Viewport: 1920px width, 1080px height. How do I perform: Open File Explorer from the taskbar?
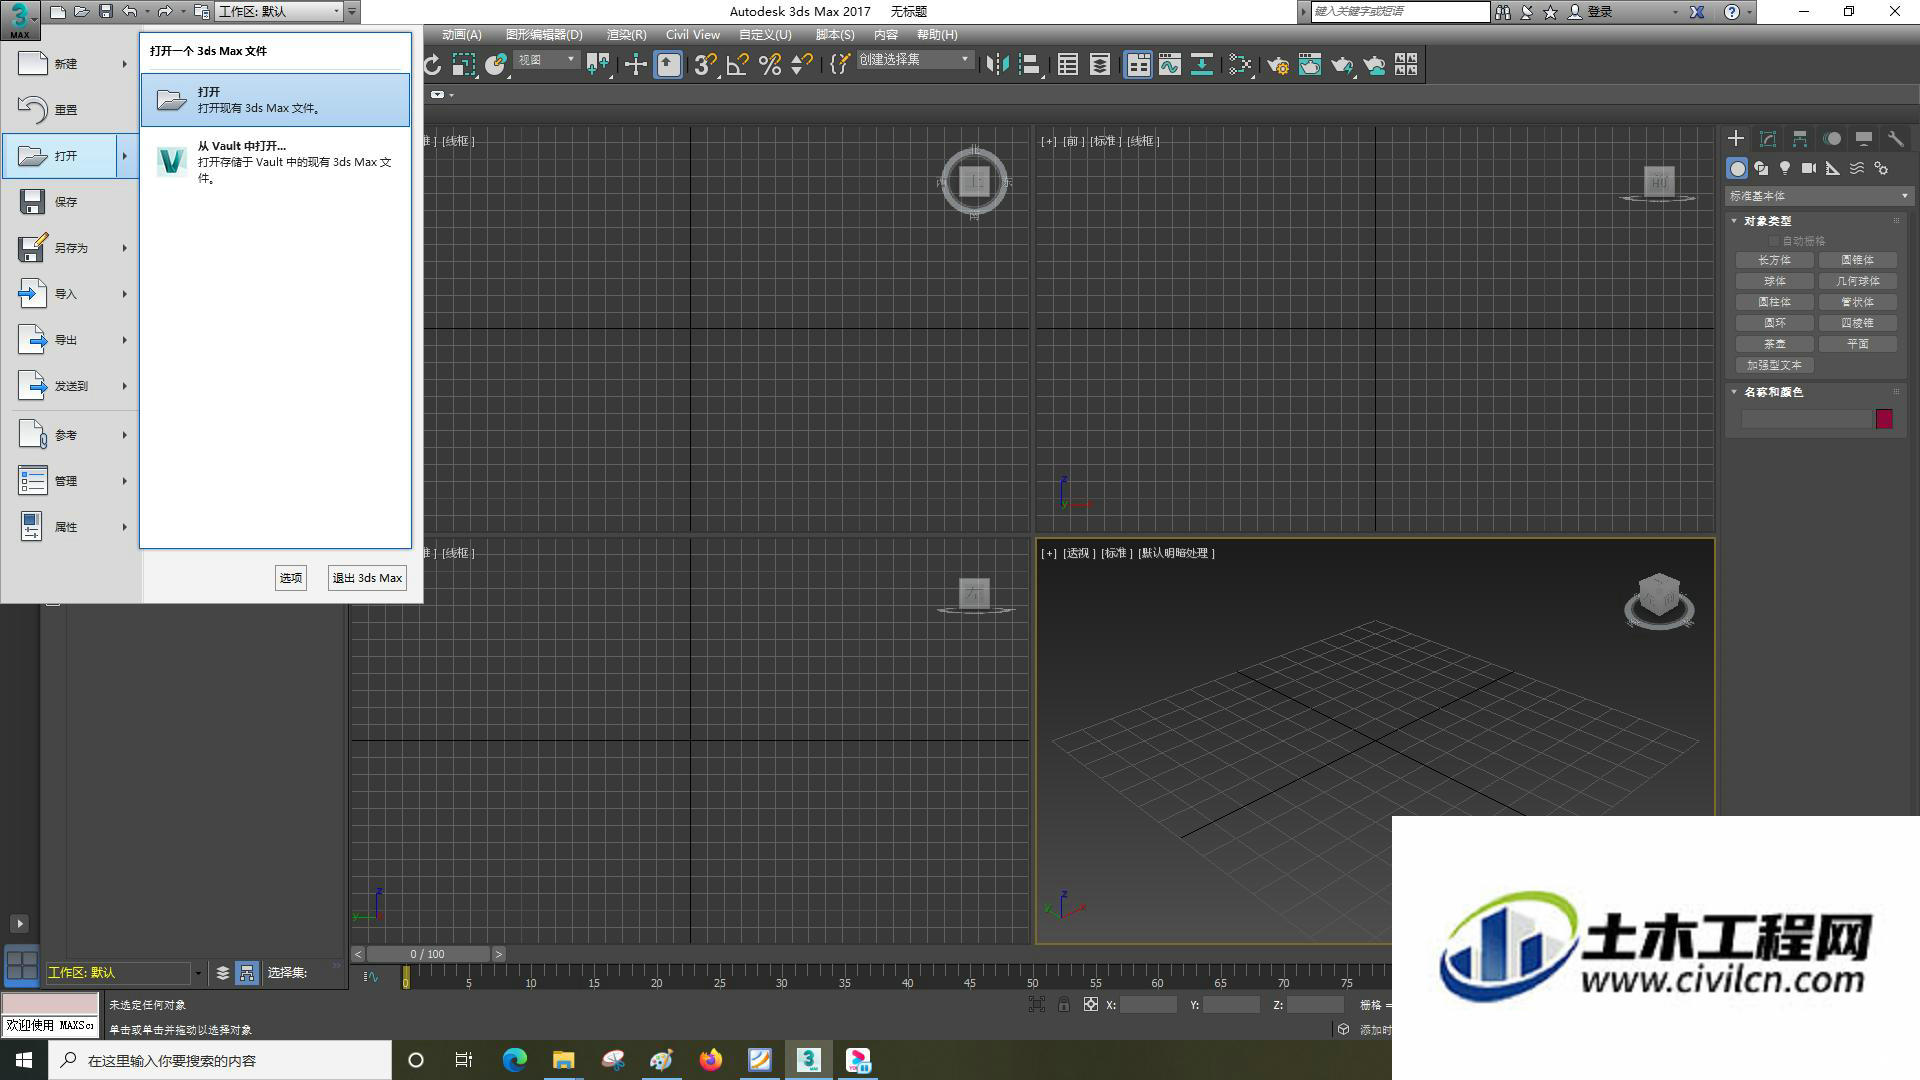click(x=564, y=1060)
